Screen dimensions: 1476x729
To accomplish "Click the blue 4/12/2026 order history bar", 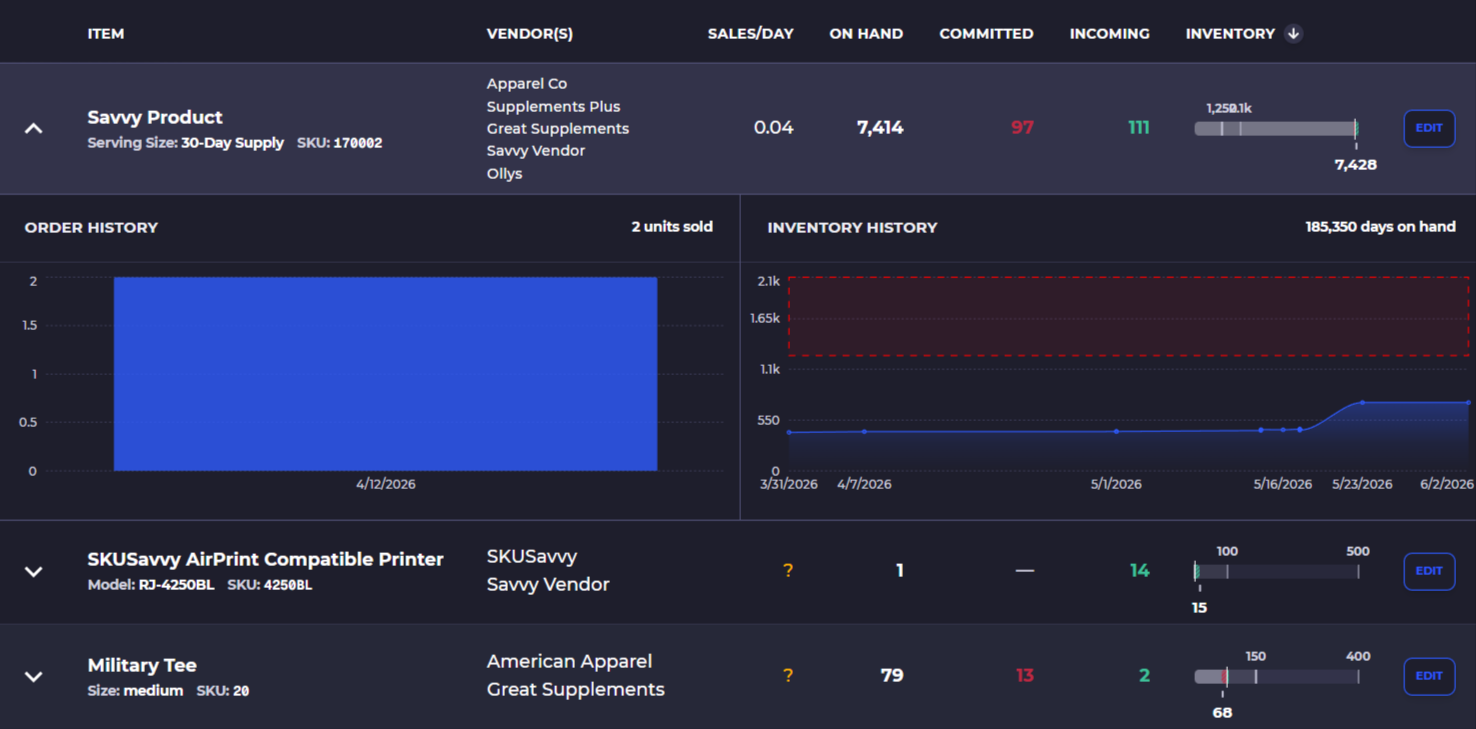I will pyautogui.click(x=385, y=374).
